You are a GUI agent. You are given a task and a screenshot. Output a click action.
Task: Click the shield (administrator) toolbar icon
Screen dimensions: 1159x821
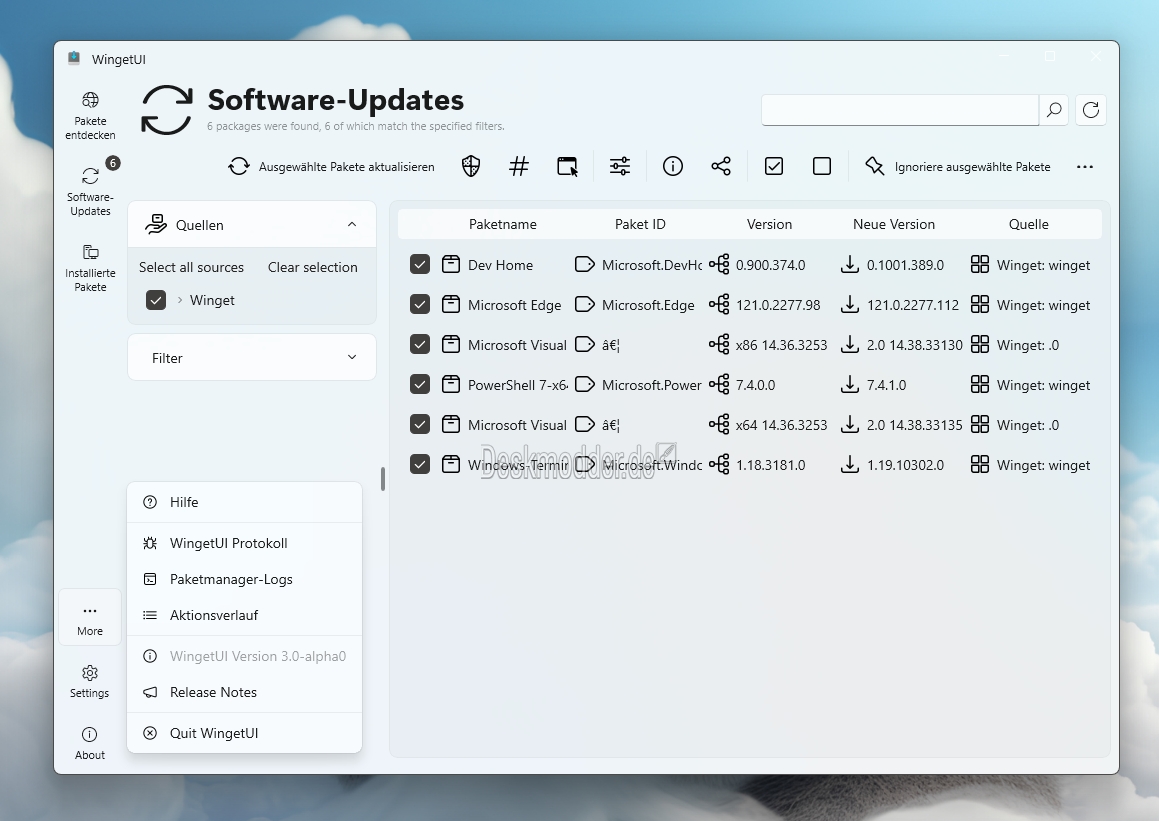pyautogui.click(x=471, y=166)
